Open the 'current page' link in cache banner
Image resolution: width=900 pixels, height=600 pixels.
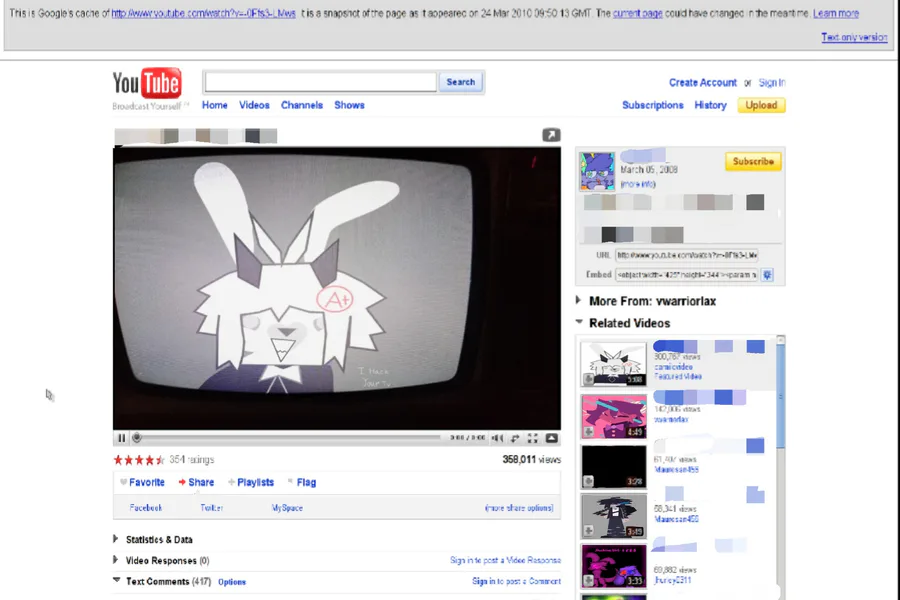click(637, 13)
